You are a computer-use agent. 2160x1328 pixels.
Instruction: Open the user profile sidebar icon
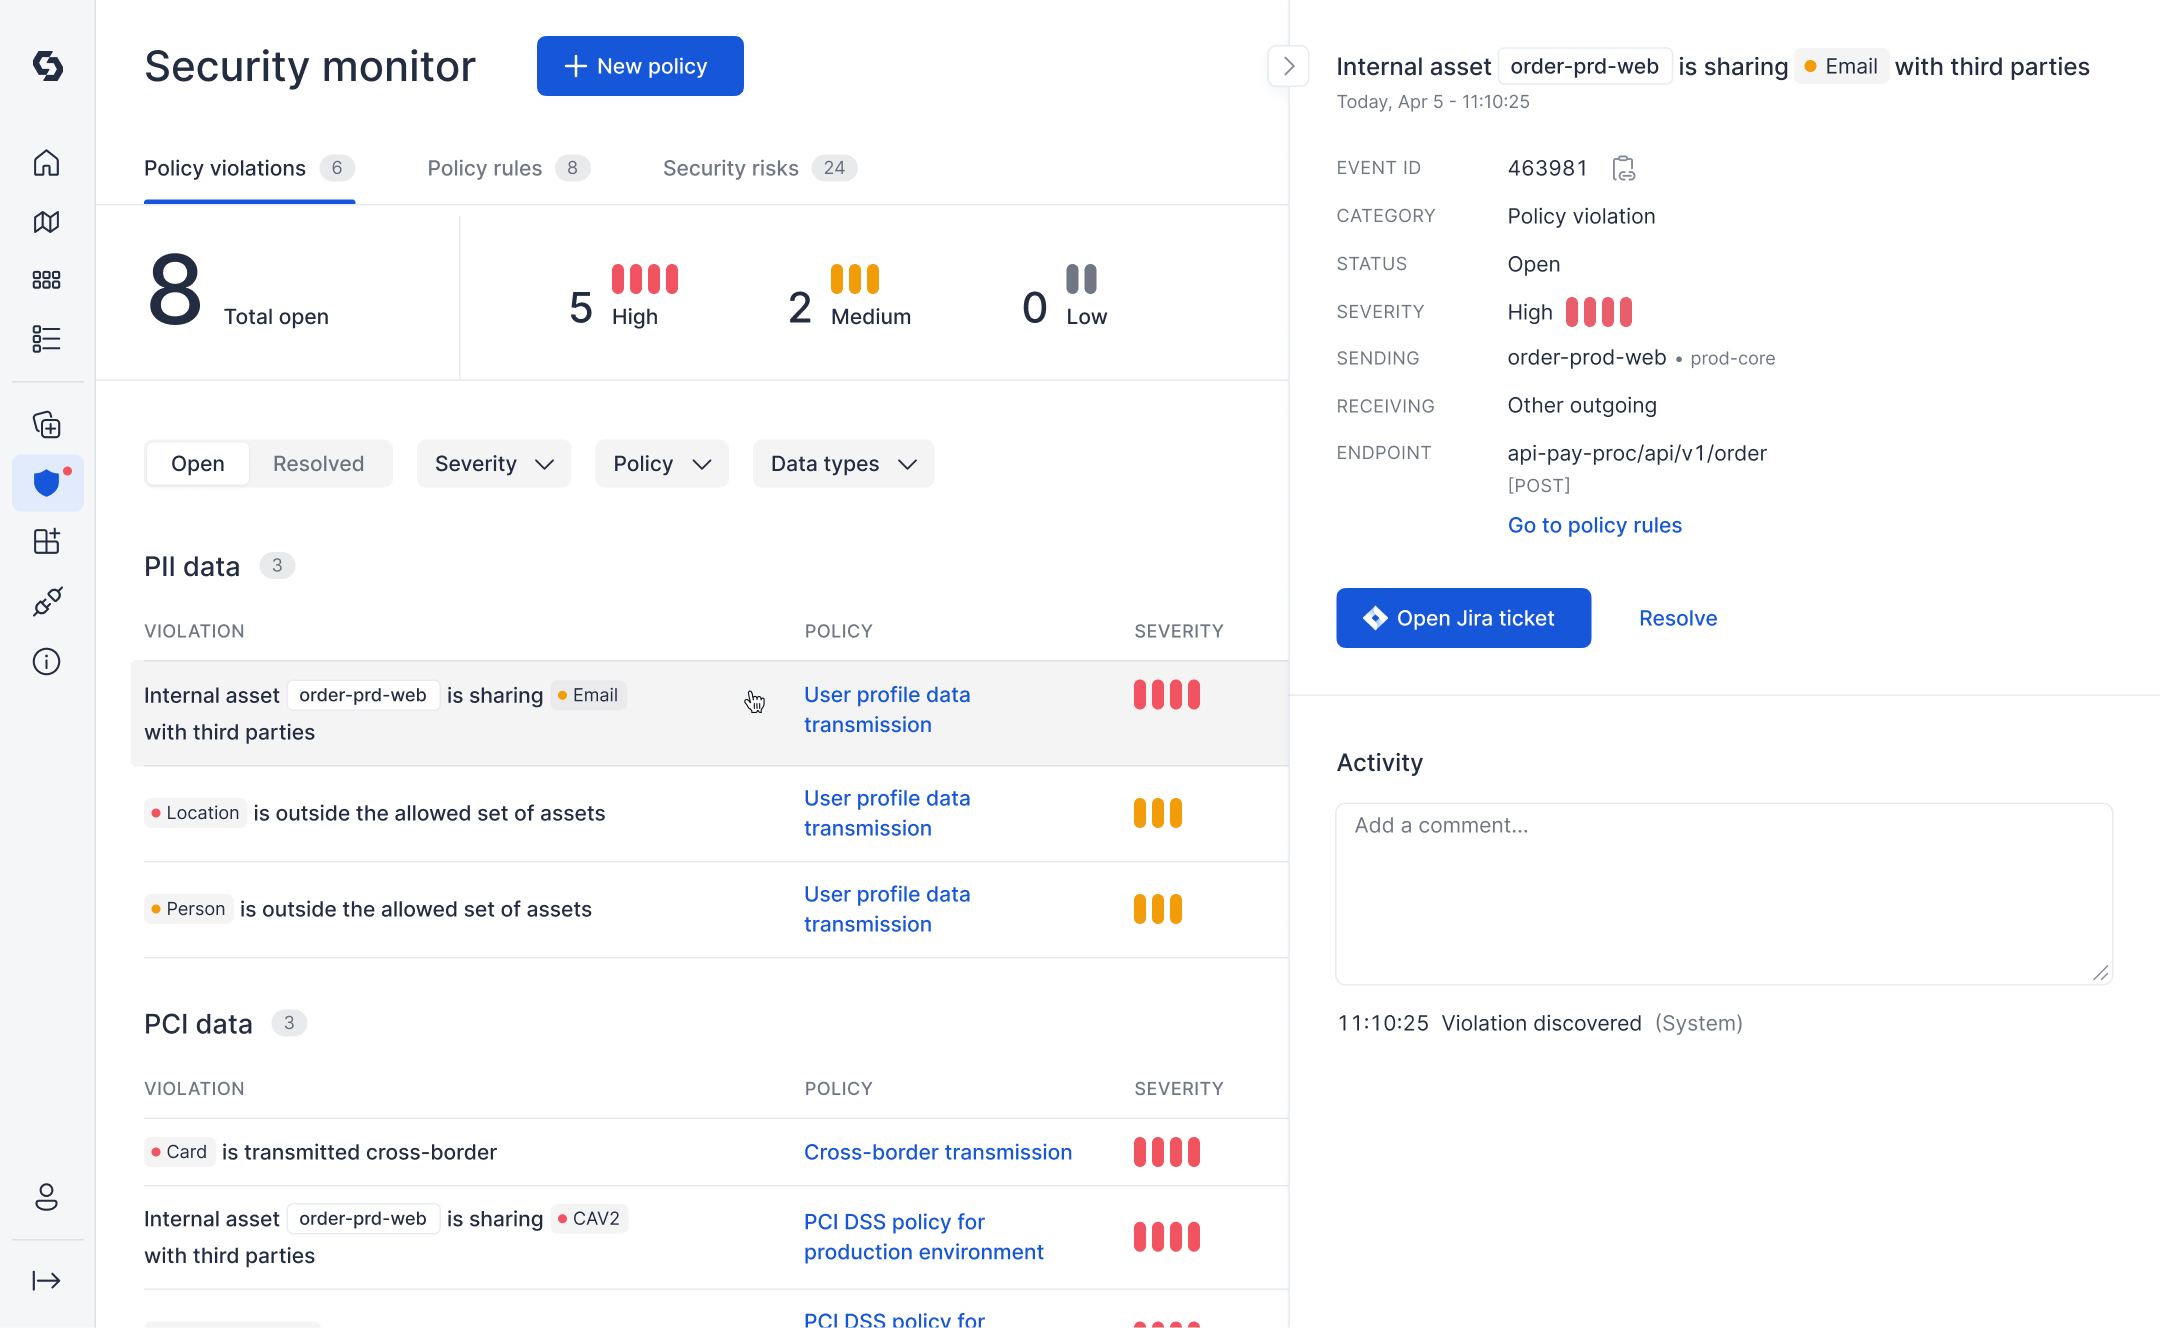47,1197
